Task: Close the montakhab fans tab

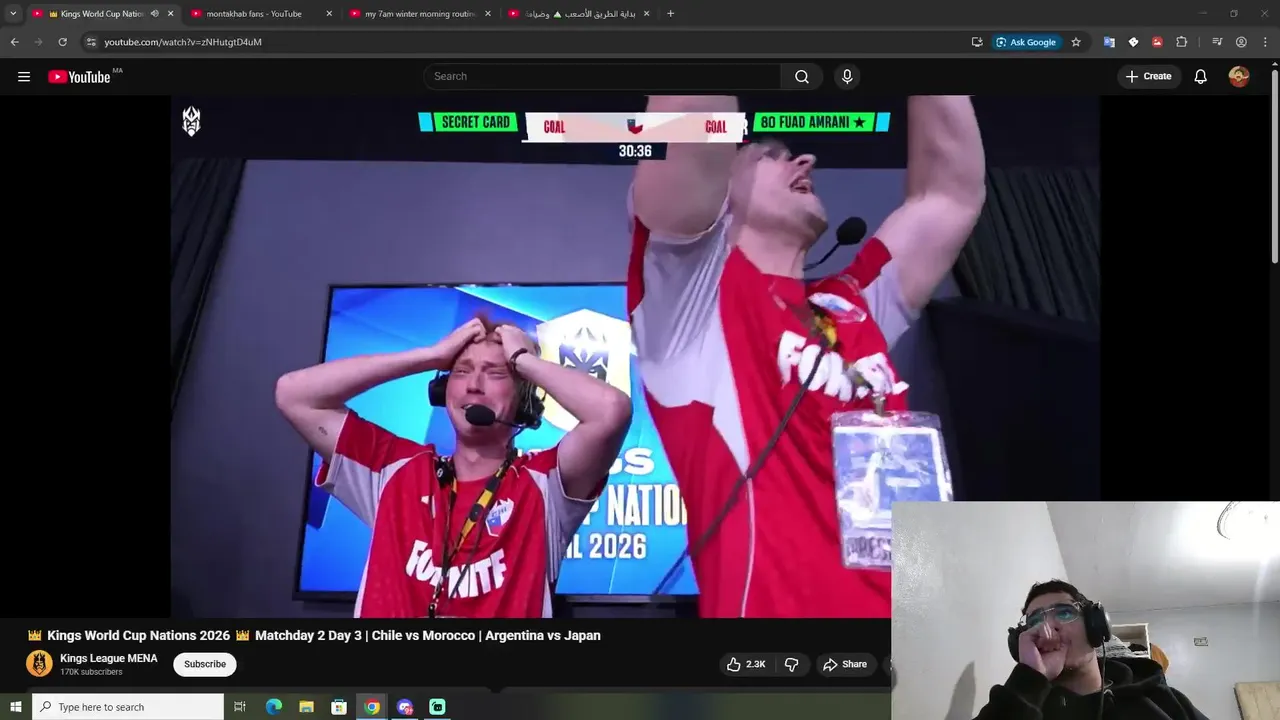Action: [329, 14]
